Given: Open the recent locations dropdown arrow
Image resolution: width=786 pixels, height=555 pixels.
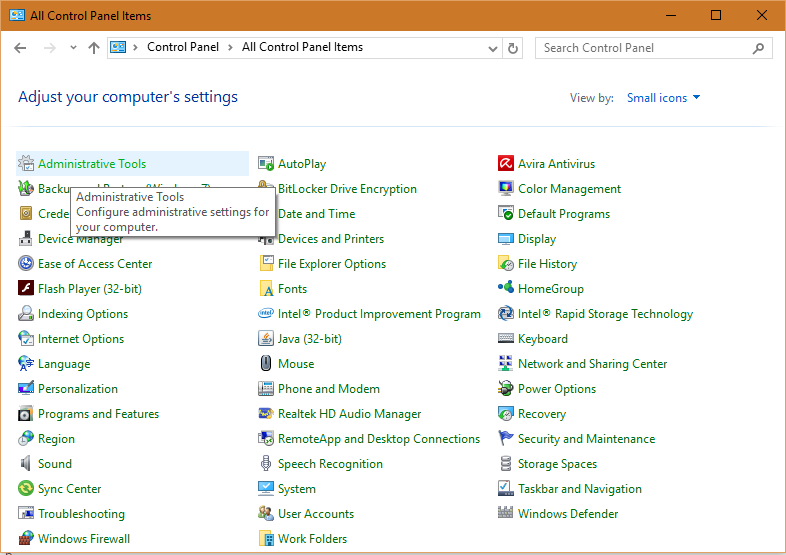Looking at the screenshot, I should point(73,48).
